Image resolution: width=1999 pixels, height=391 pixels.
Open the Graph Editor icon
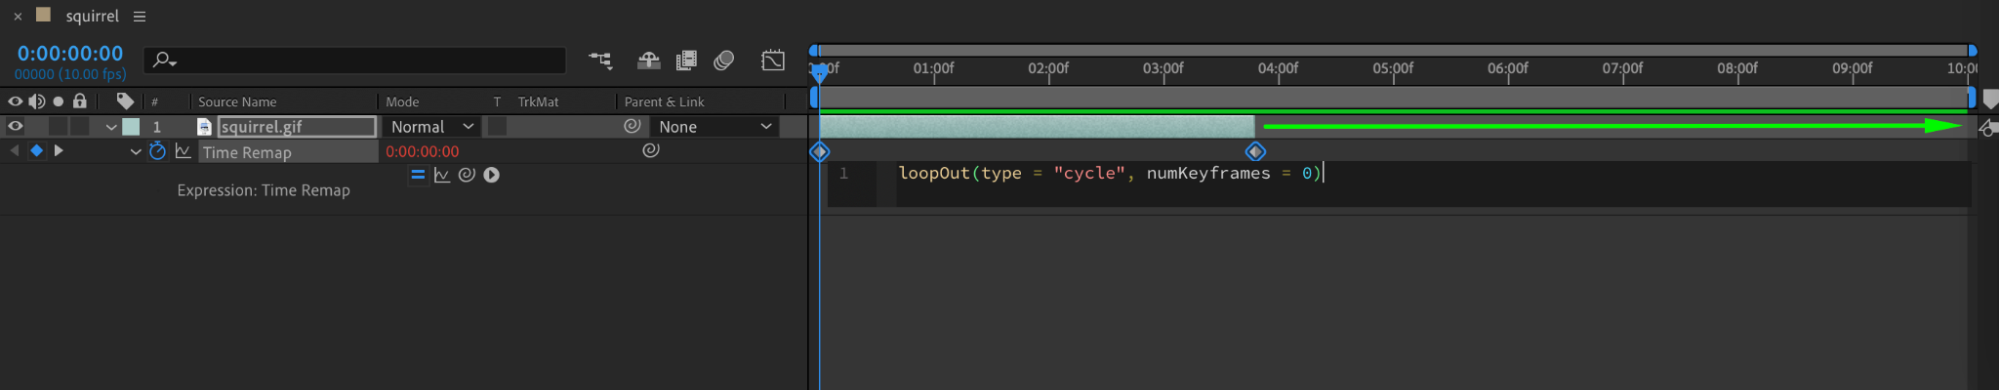click(773, 61)
